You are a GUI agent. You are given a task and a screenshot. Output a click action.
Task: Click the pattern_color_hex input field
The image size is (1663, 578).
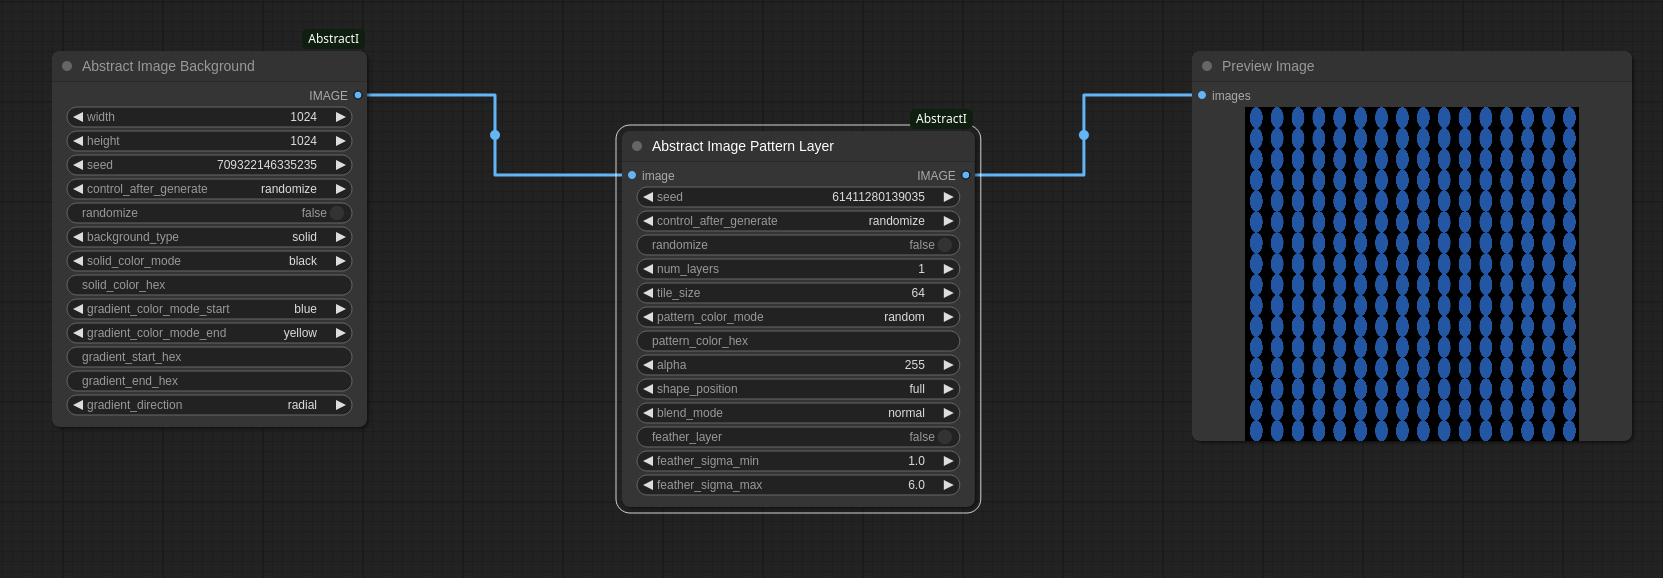(x=798, y=341)
